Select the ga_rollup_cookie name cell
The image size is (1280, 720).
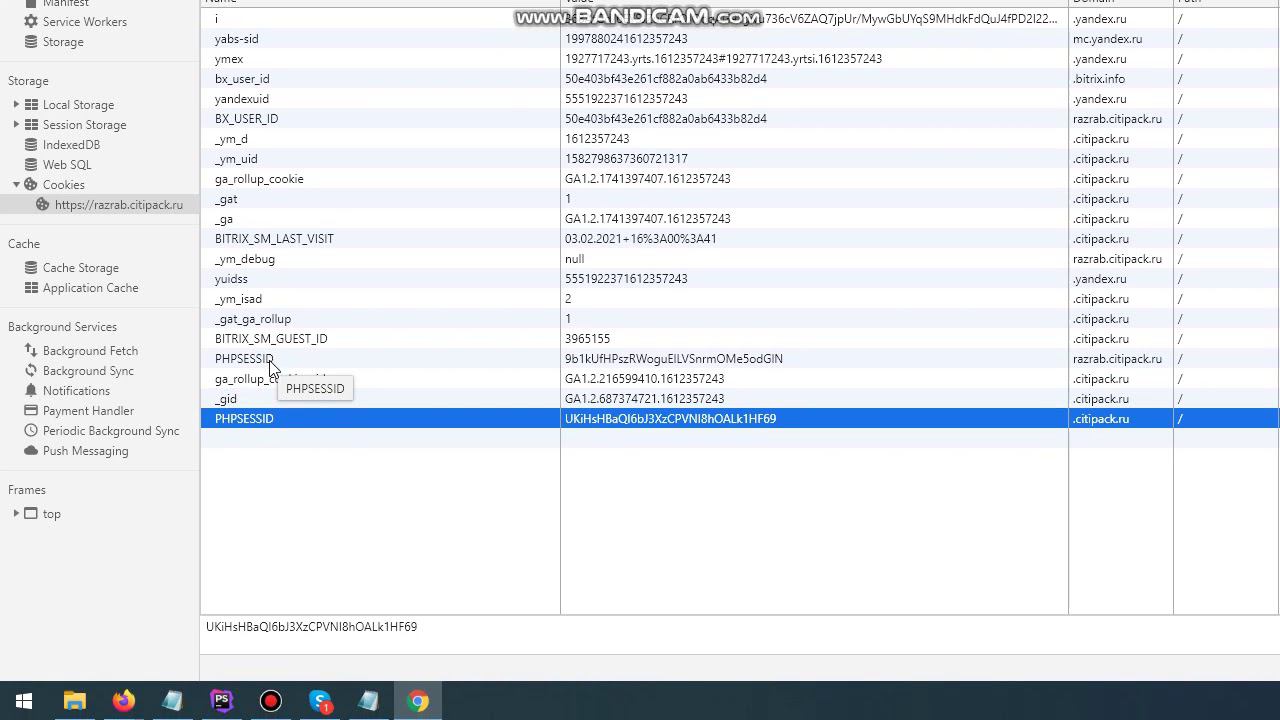[x=259, y=178]
